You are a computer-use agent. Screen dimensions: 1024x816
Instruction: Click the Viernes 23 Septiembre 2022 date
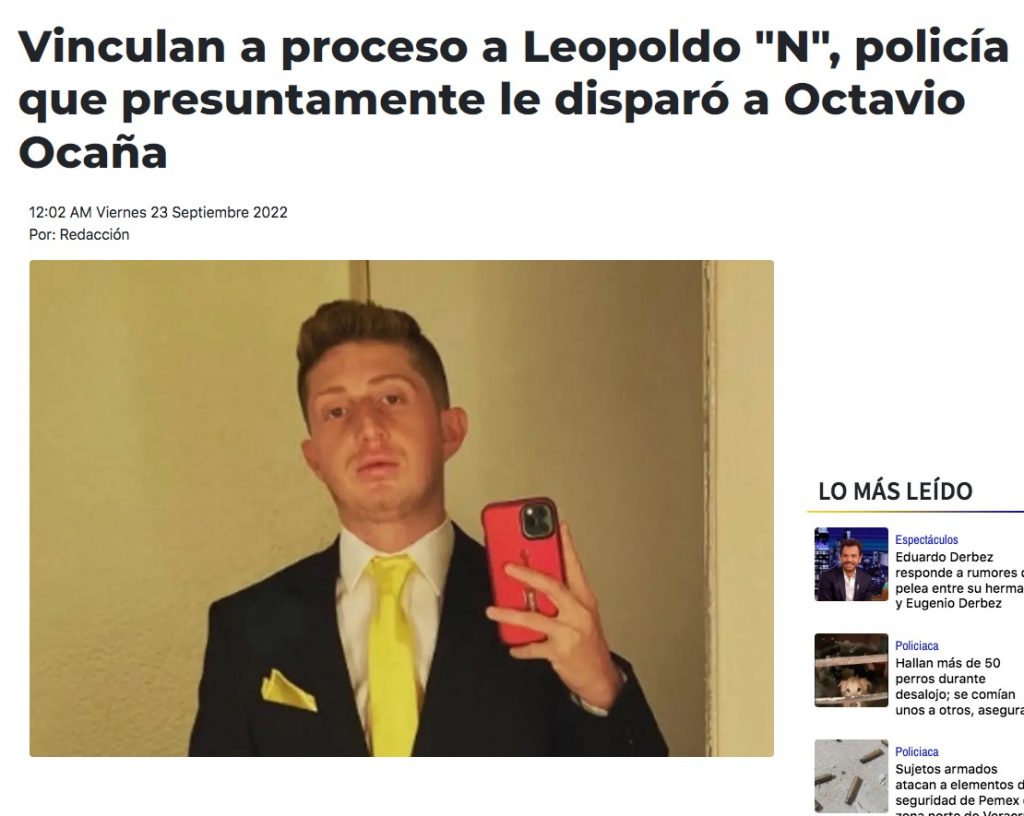coord(191,212)
